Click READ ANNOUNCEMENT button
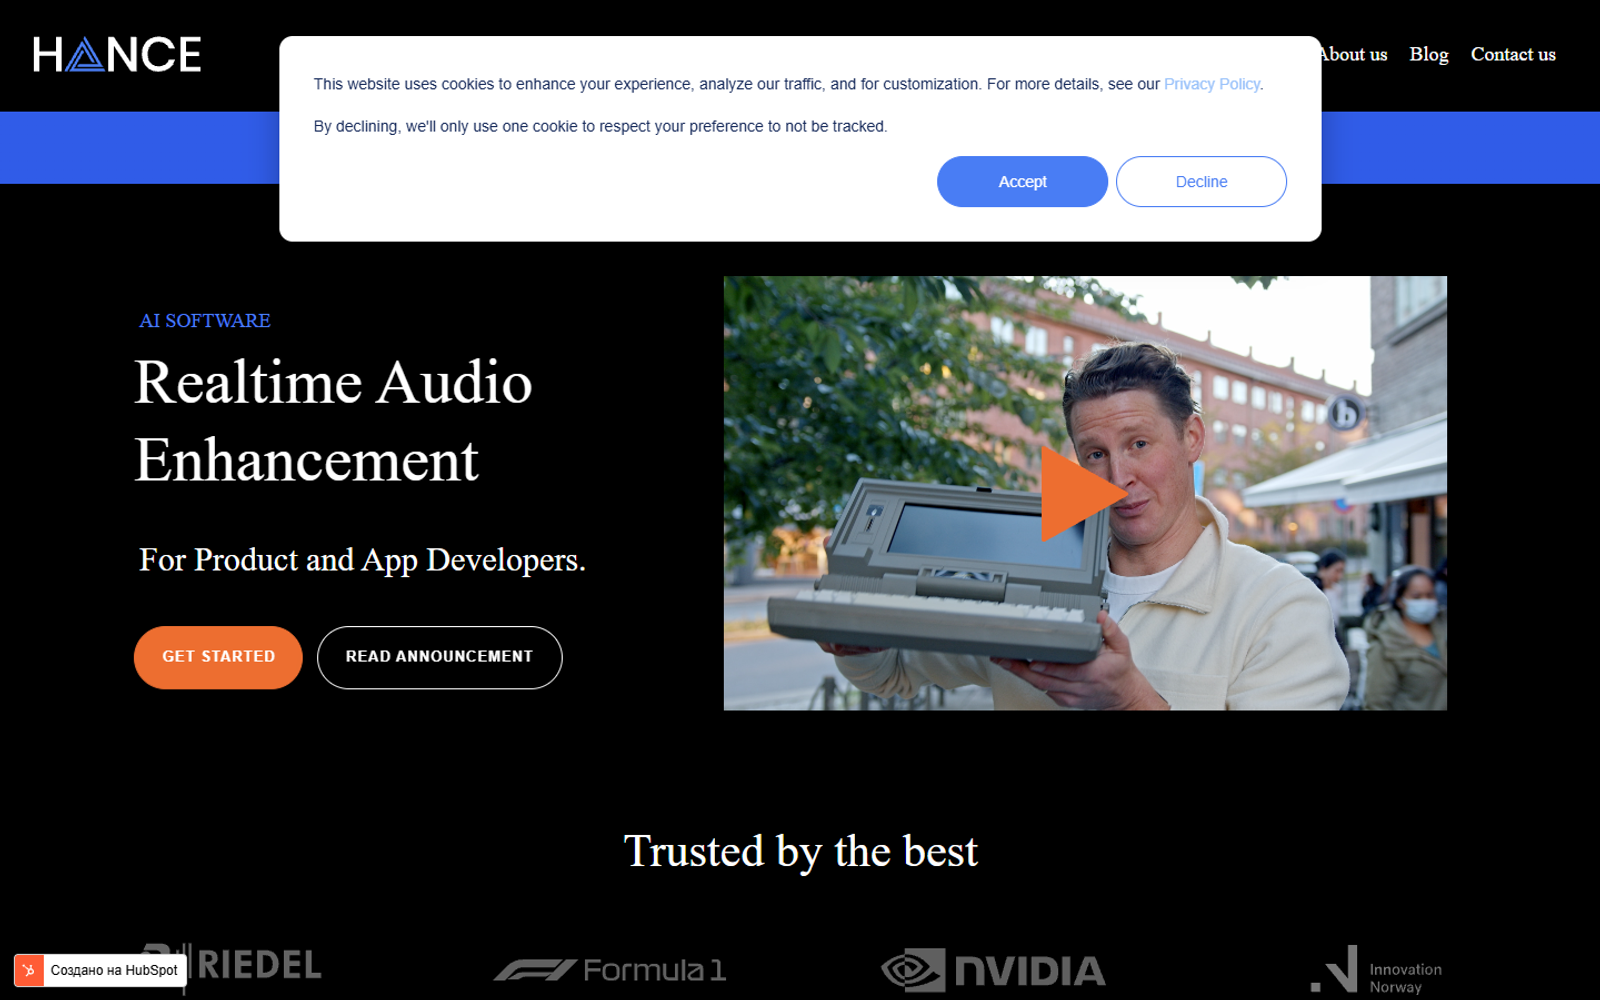1600x1000 pixels. point(439,657)
